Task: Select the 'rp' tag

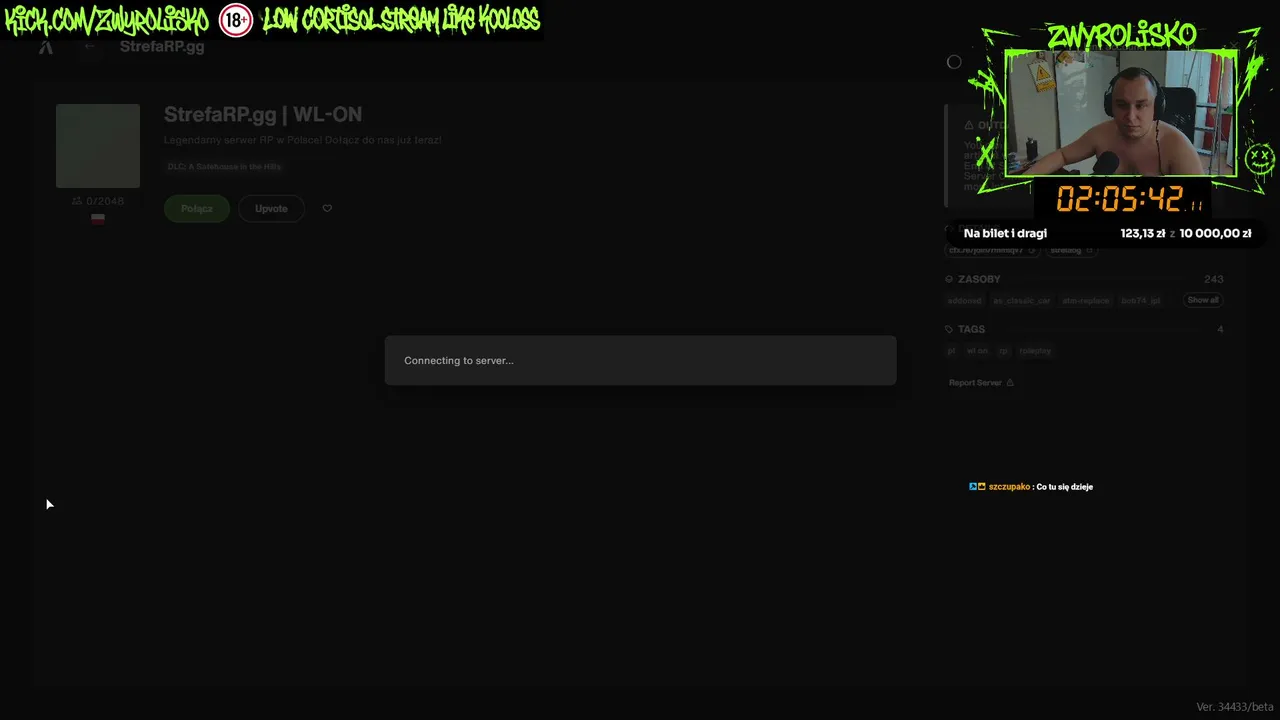Action: click(1004, 351)
